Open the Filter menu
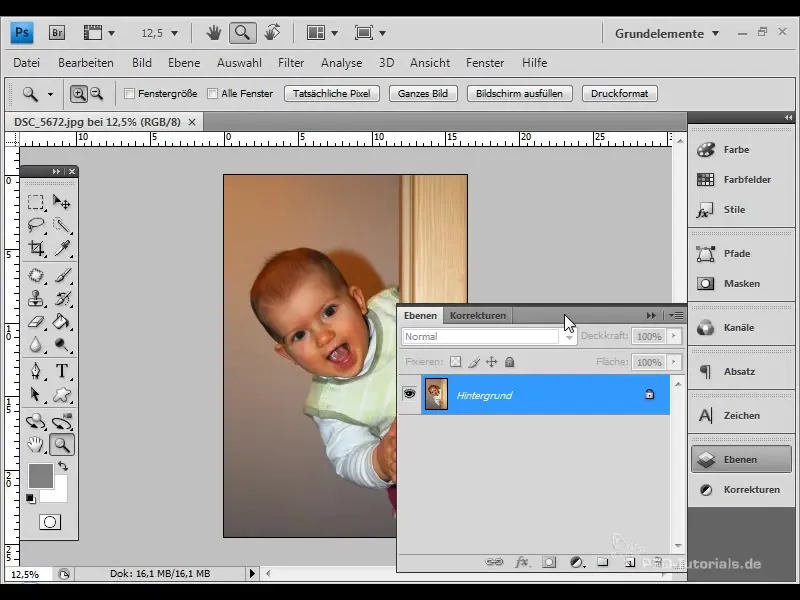The width and height of the screenshot is (800, 600). [x=291, y=63]
